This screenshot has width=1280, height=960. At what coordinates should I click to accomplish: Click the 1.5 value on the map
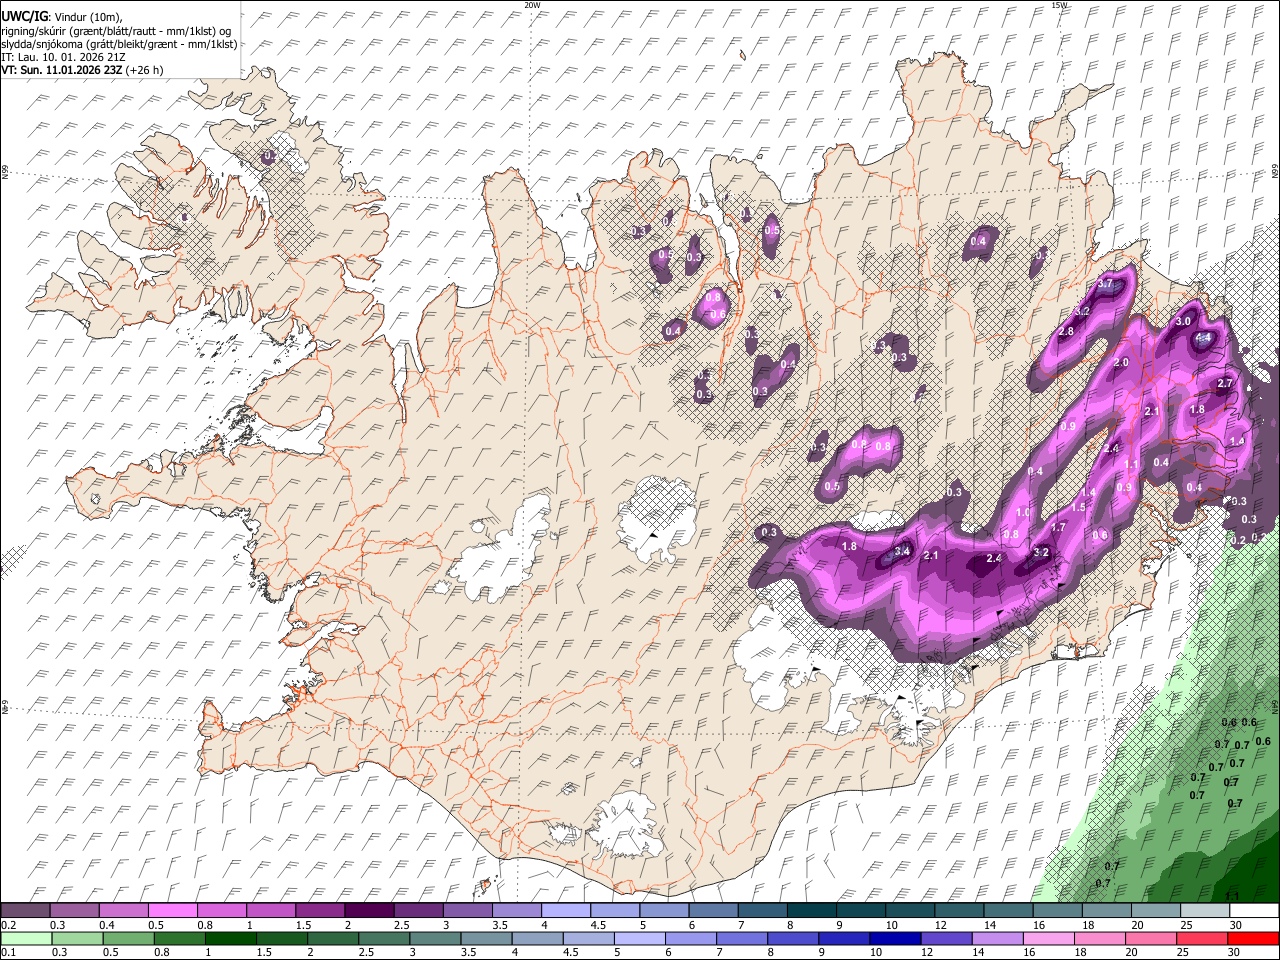coord(1079,507)
